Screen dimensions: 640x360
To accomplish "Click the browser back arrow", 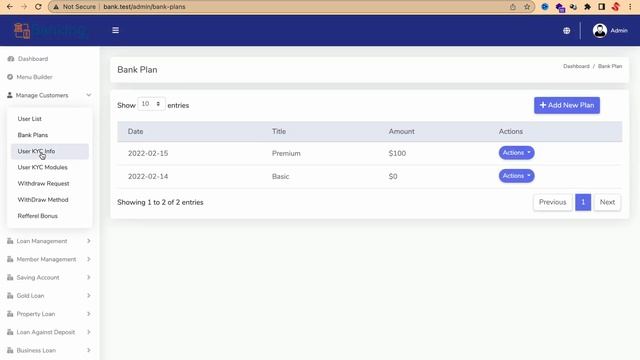I will pos(10,7).
